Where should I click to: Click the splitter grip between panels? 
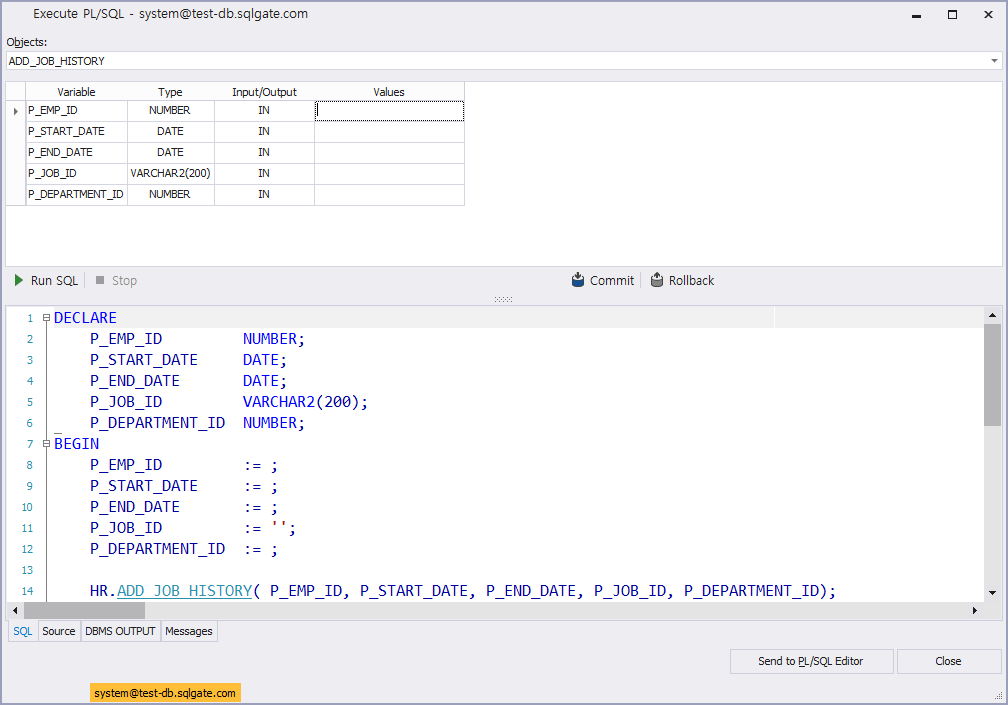pos(503,299)
